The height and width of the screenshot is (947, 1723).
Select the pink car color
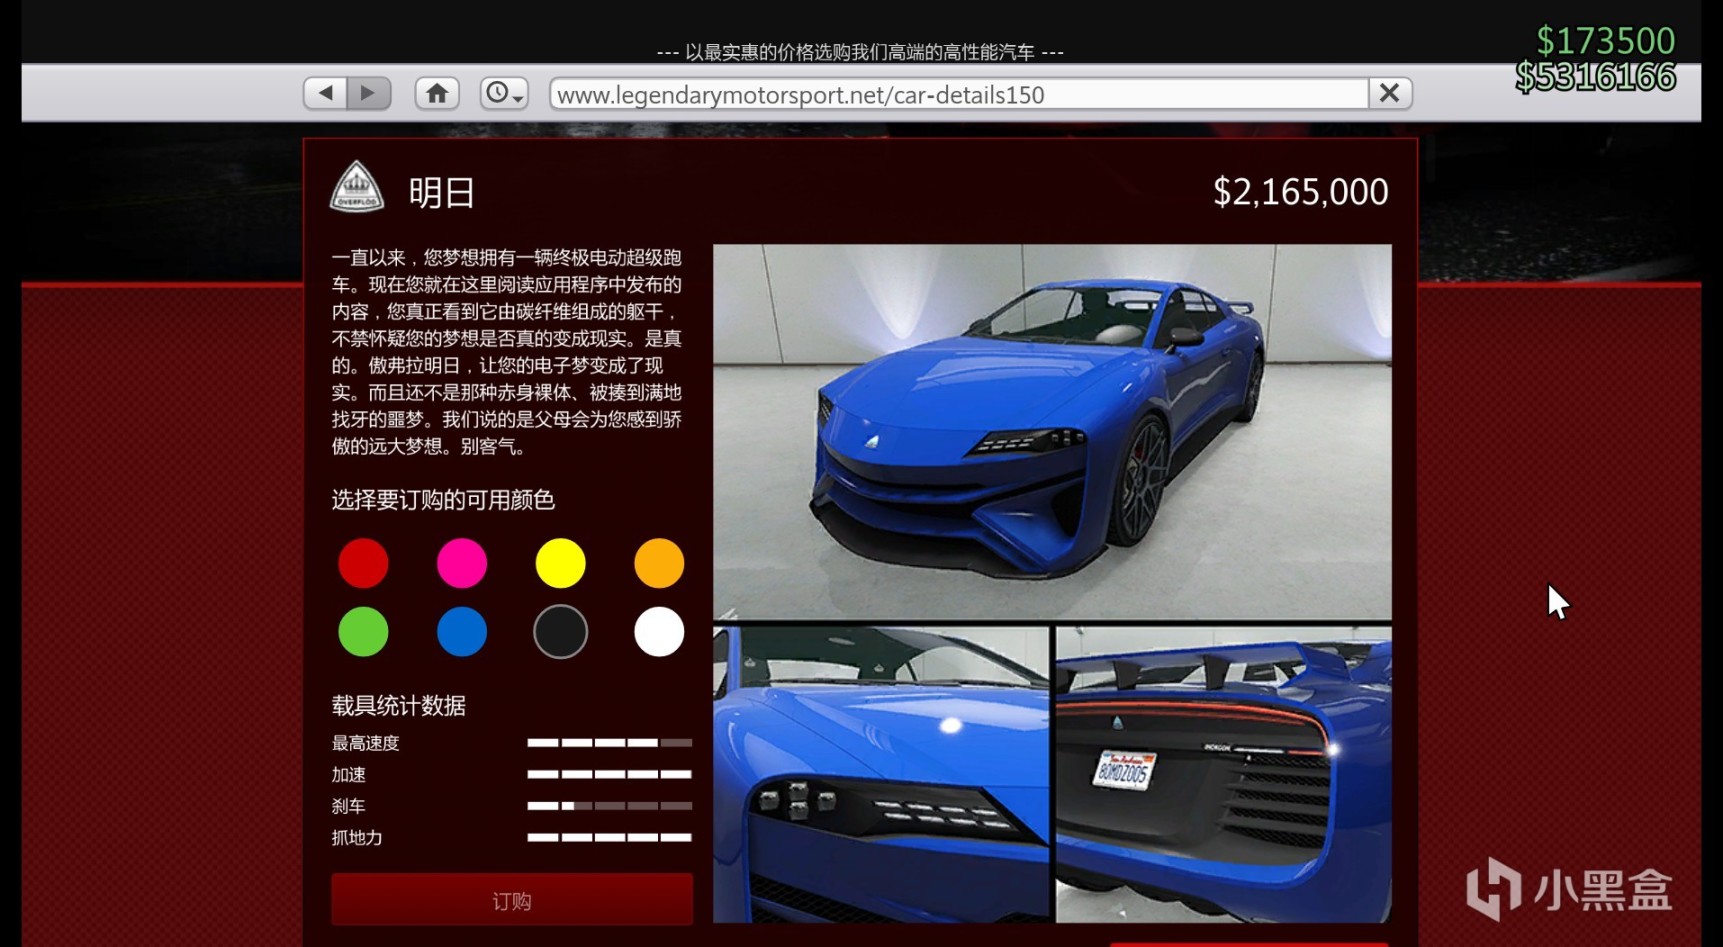pyautogui.click(x=462, y=563)
